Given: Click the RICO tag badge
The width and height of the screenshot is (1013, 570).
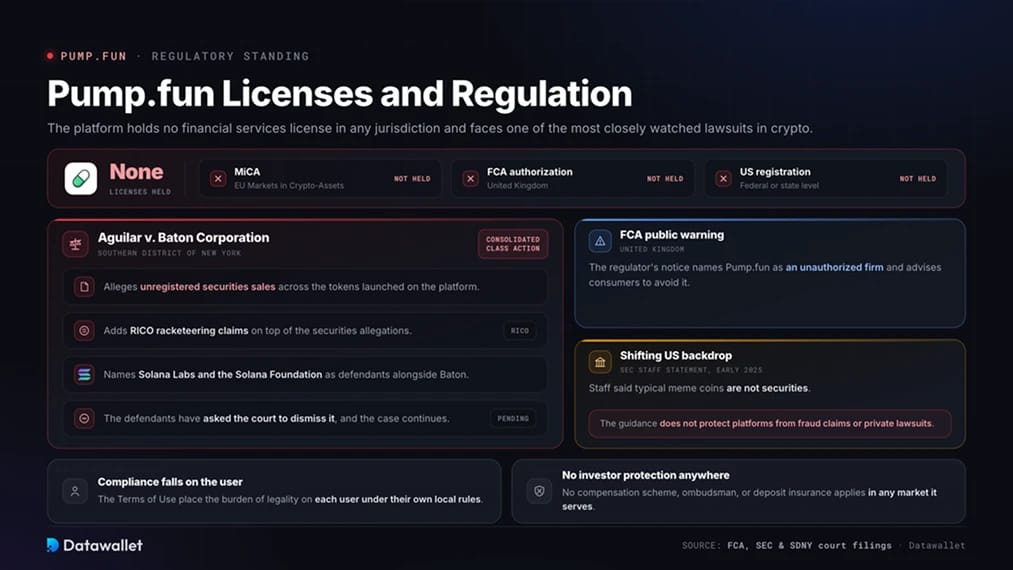Looking at the screenshot, I should point(519,330).
